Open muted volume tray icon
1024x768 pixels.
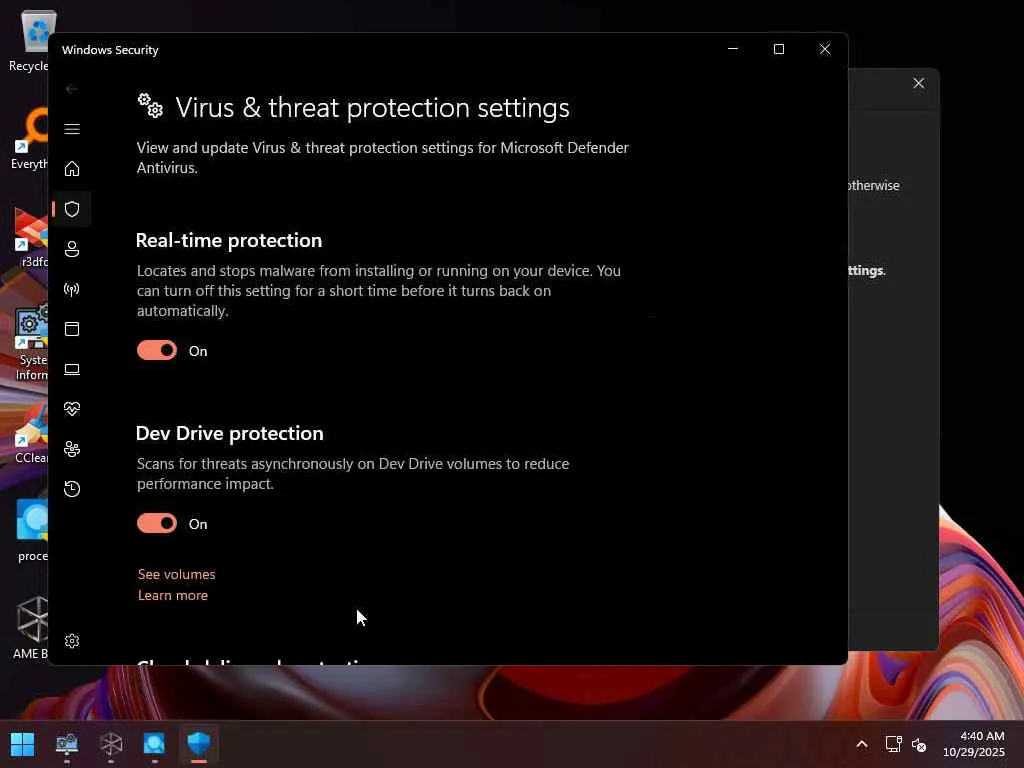pos(919,744)
